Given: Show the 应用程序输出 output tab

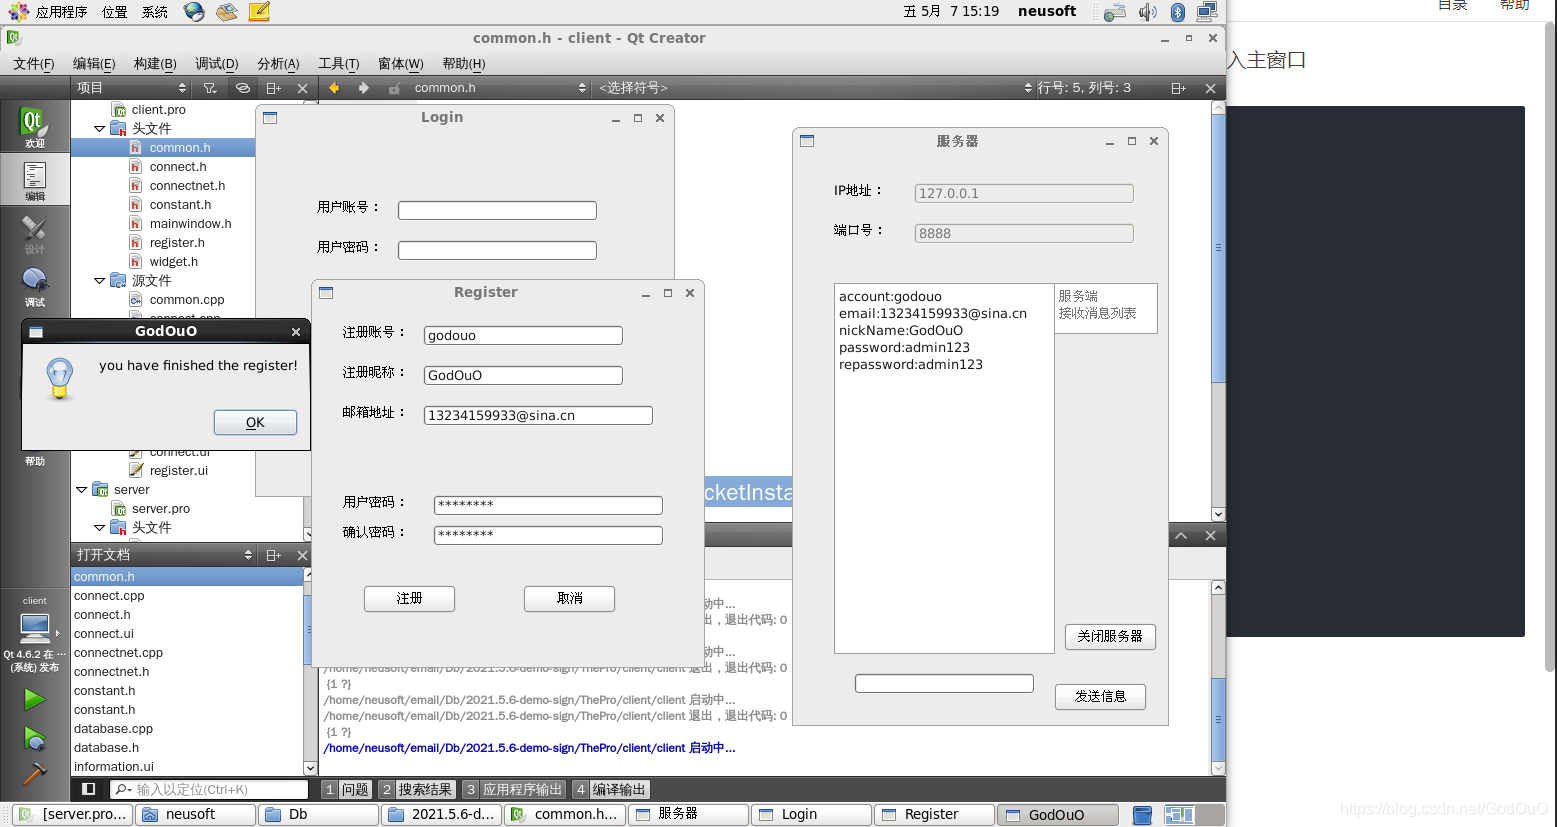Looking at the screenshot, I should (513, 790).
